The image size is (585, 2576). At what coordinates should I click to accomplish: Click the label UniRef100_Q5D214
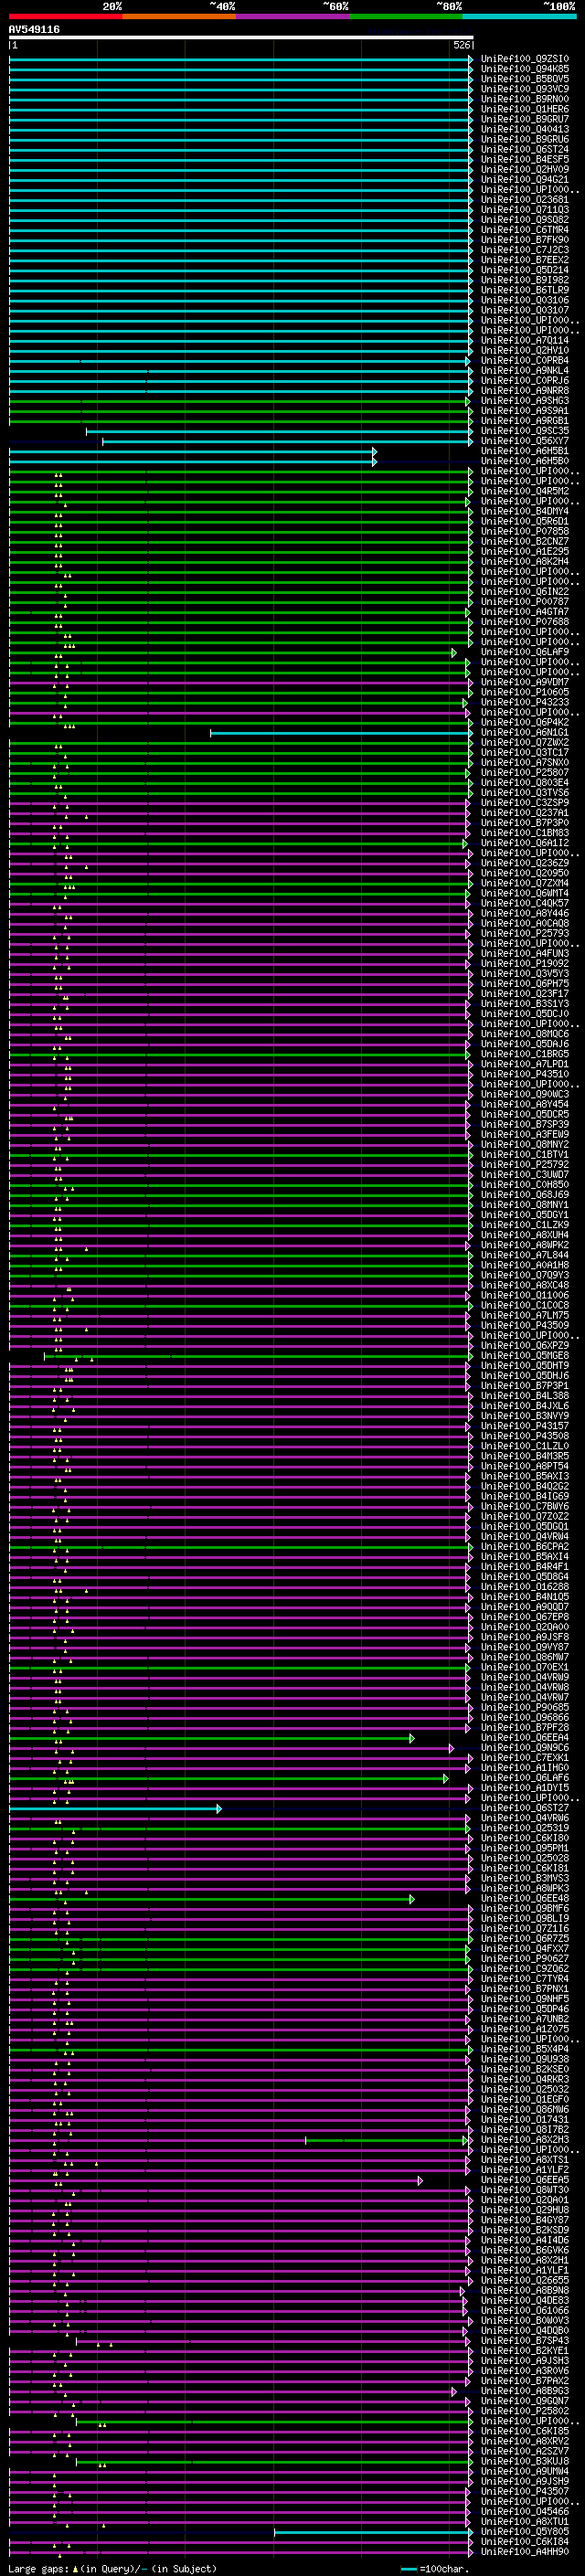coord(524,270)
